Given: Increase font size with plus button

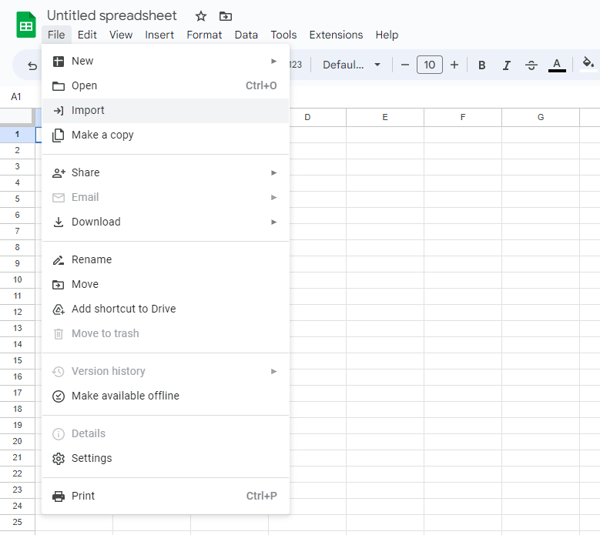Looking at the screenshot, I should [x=454, y=65].
